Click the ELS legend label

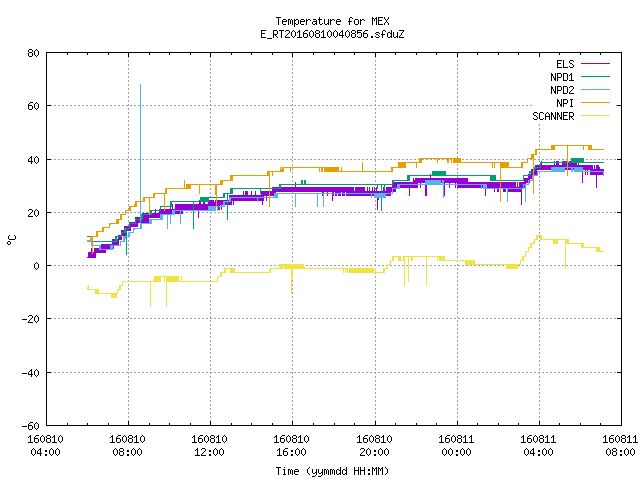point(565,64)
